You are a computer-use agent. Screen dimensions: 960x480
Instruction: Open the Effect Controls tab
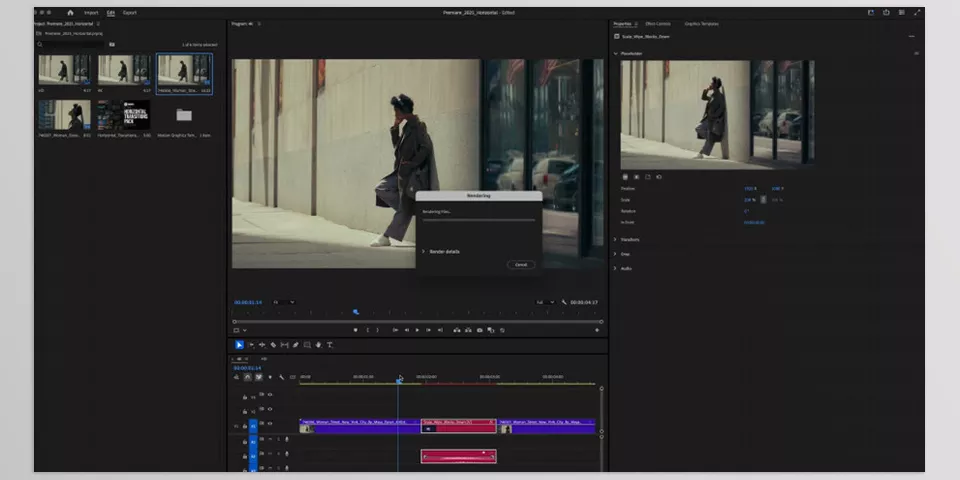pos(658,24)
